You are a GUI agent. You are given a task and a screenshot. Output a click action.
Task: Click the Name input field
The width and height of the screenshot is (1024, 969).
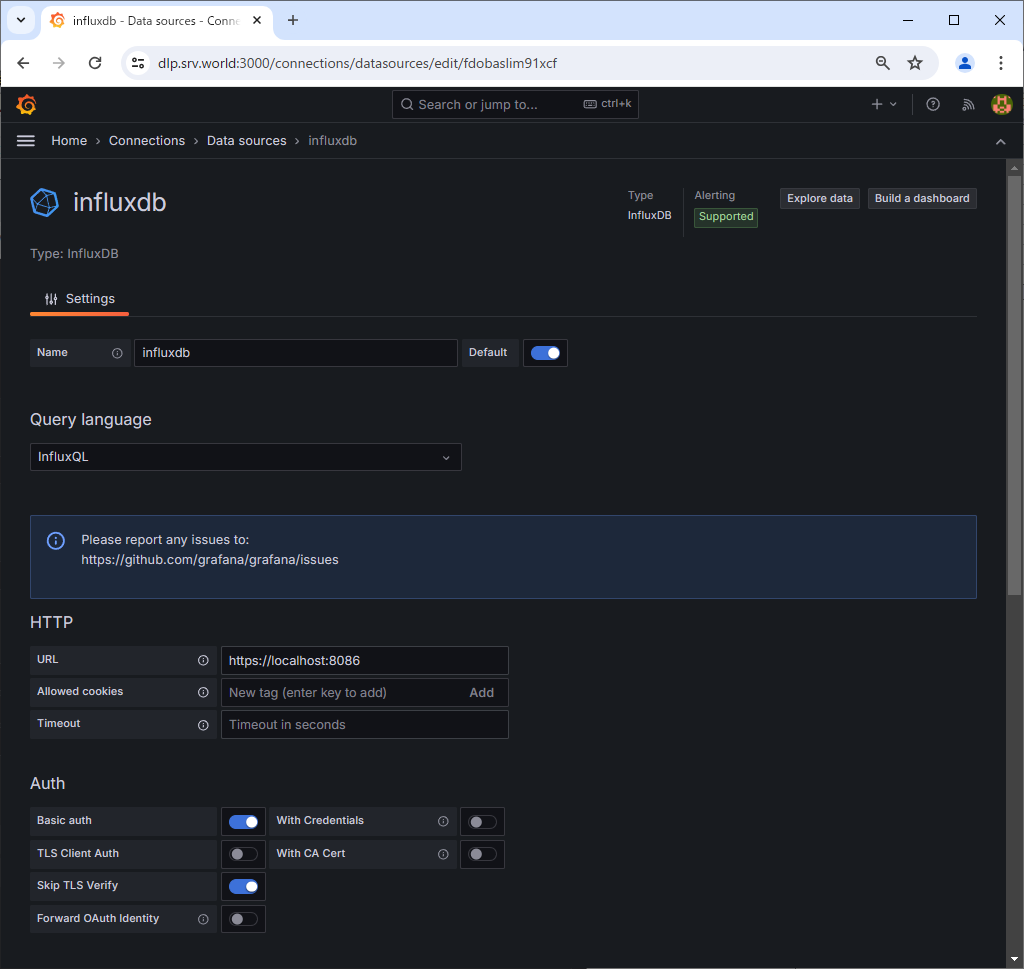pyautogui.click(x=296, y=353)
